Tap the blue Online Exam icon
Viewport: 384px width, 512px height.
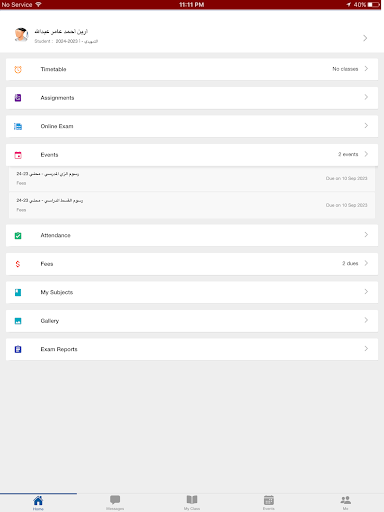[18, 126]
